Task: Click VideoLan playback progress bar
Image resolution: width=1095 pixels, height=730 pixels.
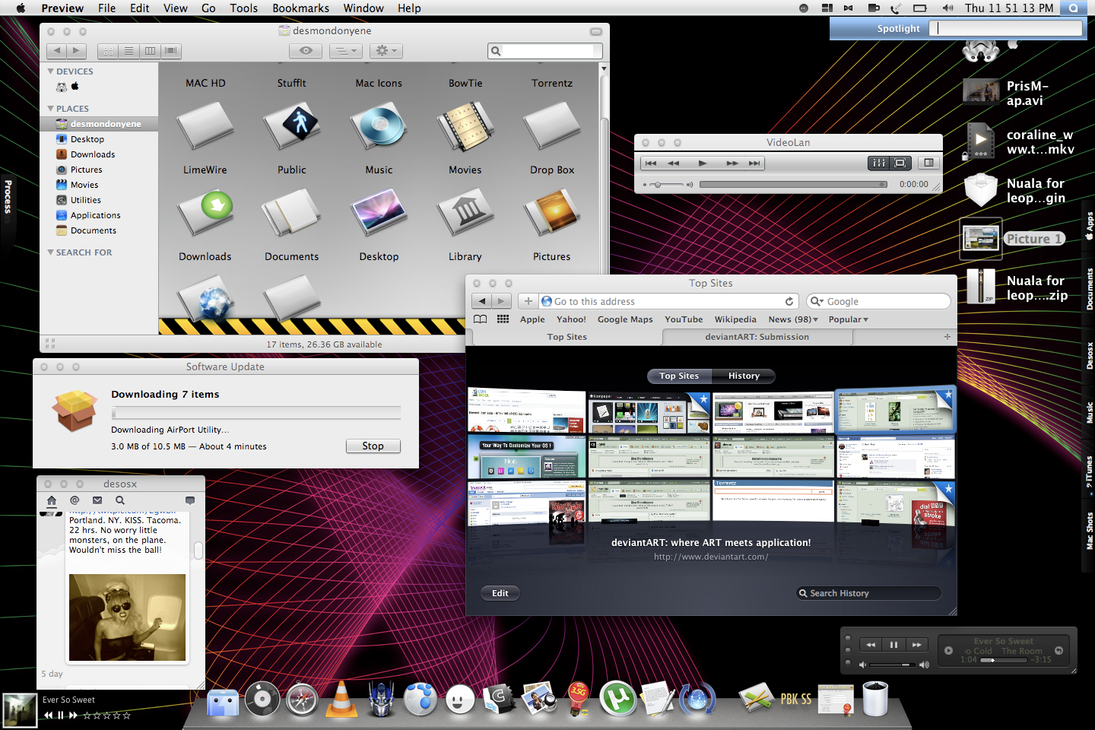Action: pos(793,184)
